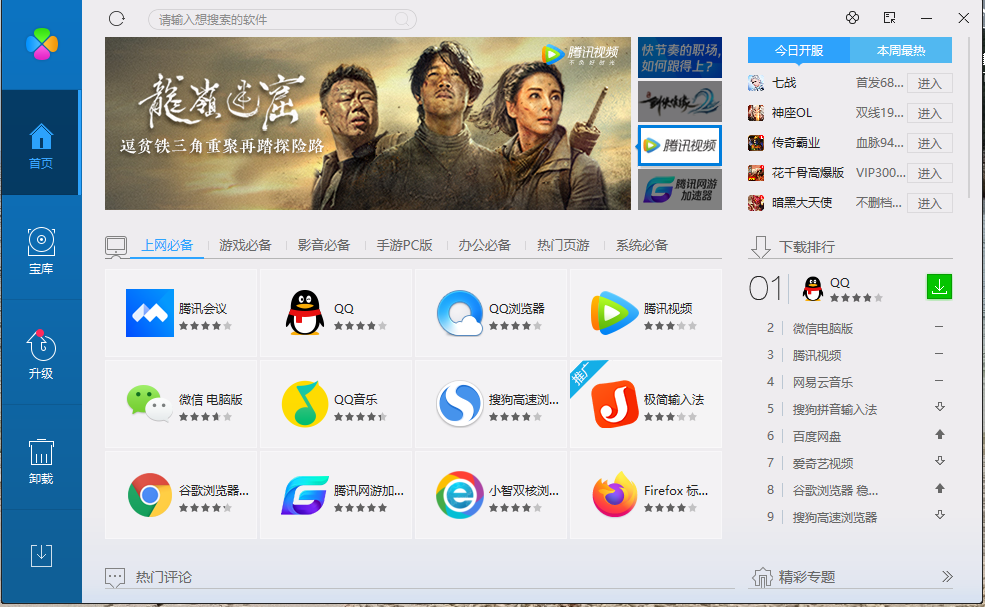985x607 pixels.
Task: Click the colorful app logo at top-left
Action: pos(41,44)
